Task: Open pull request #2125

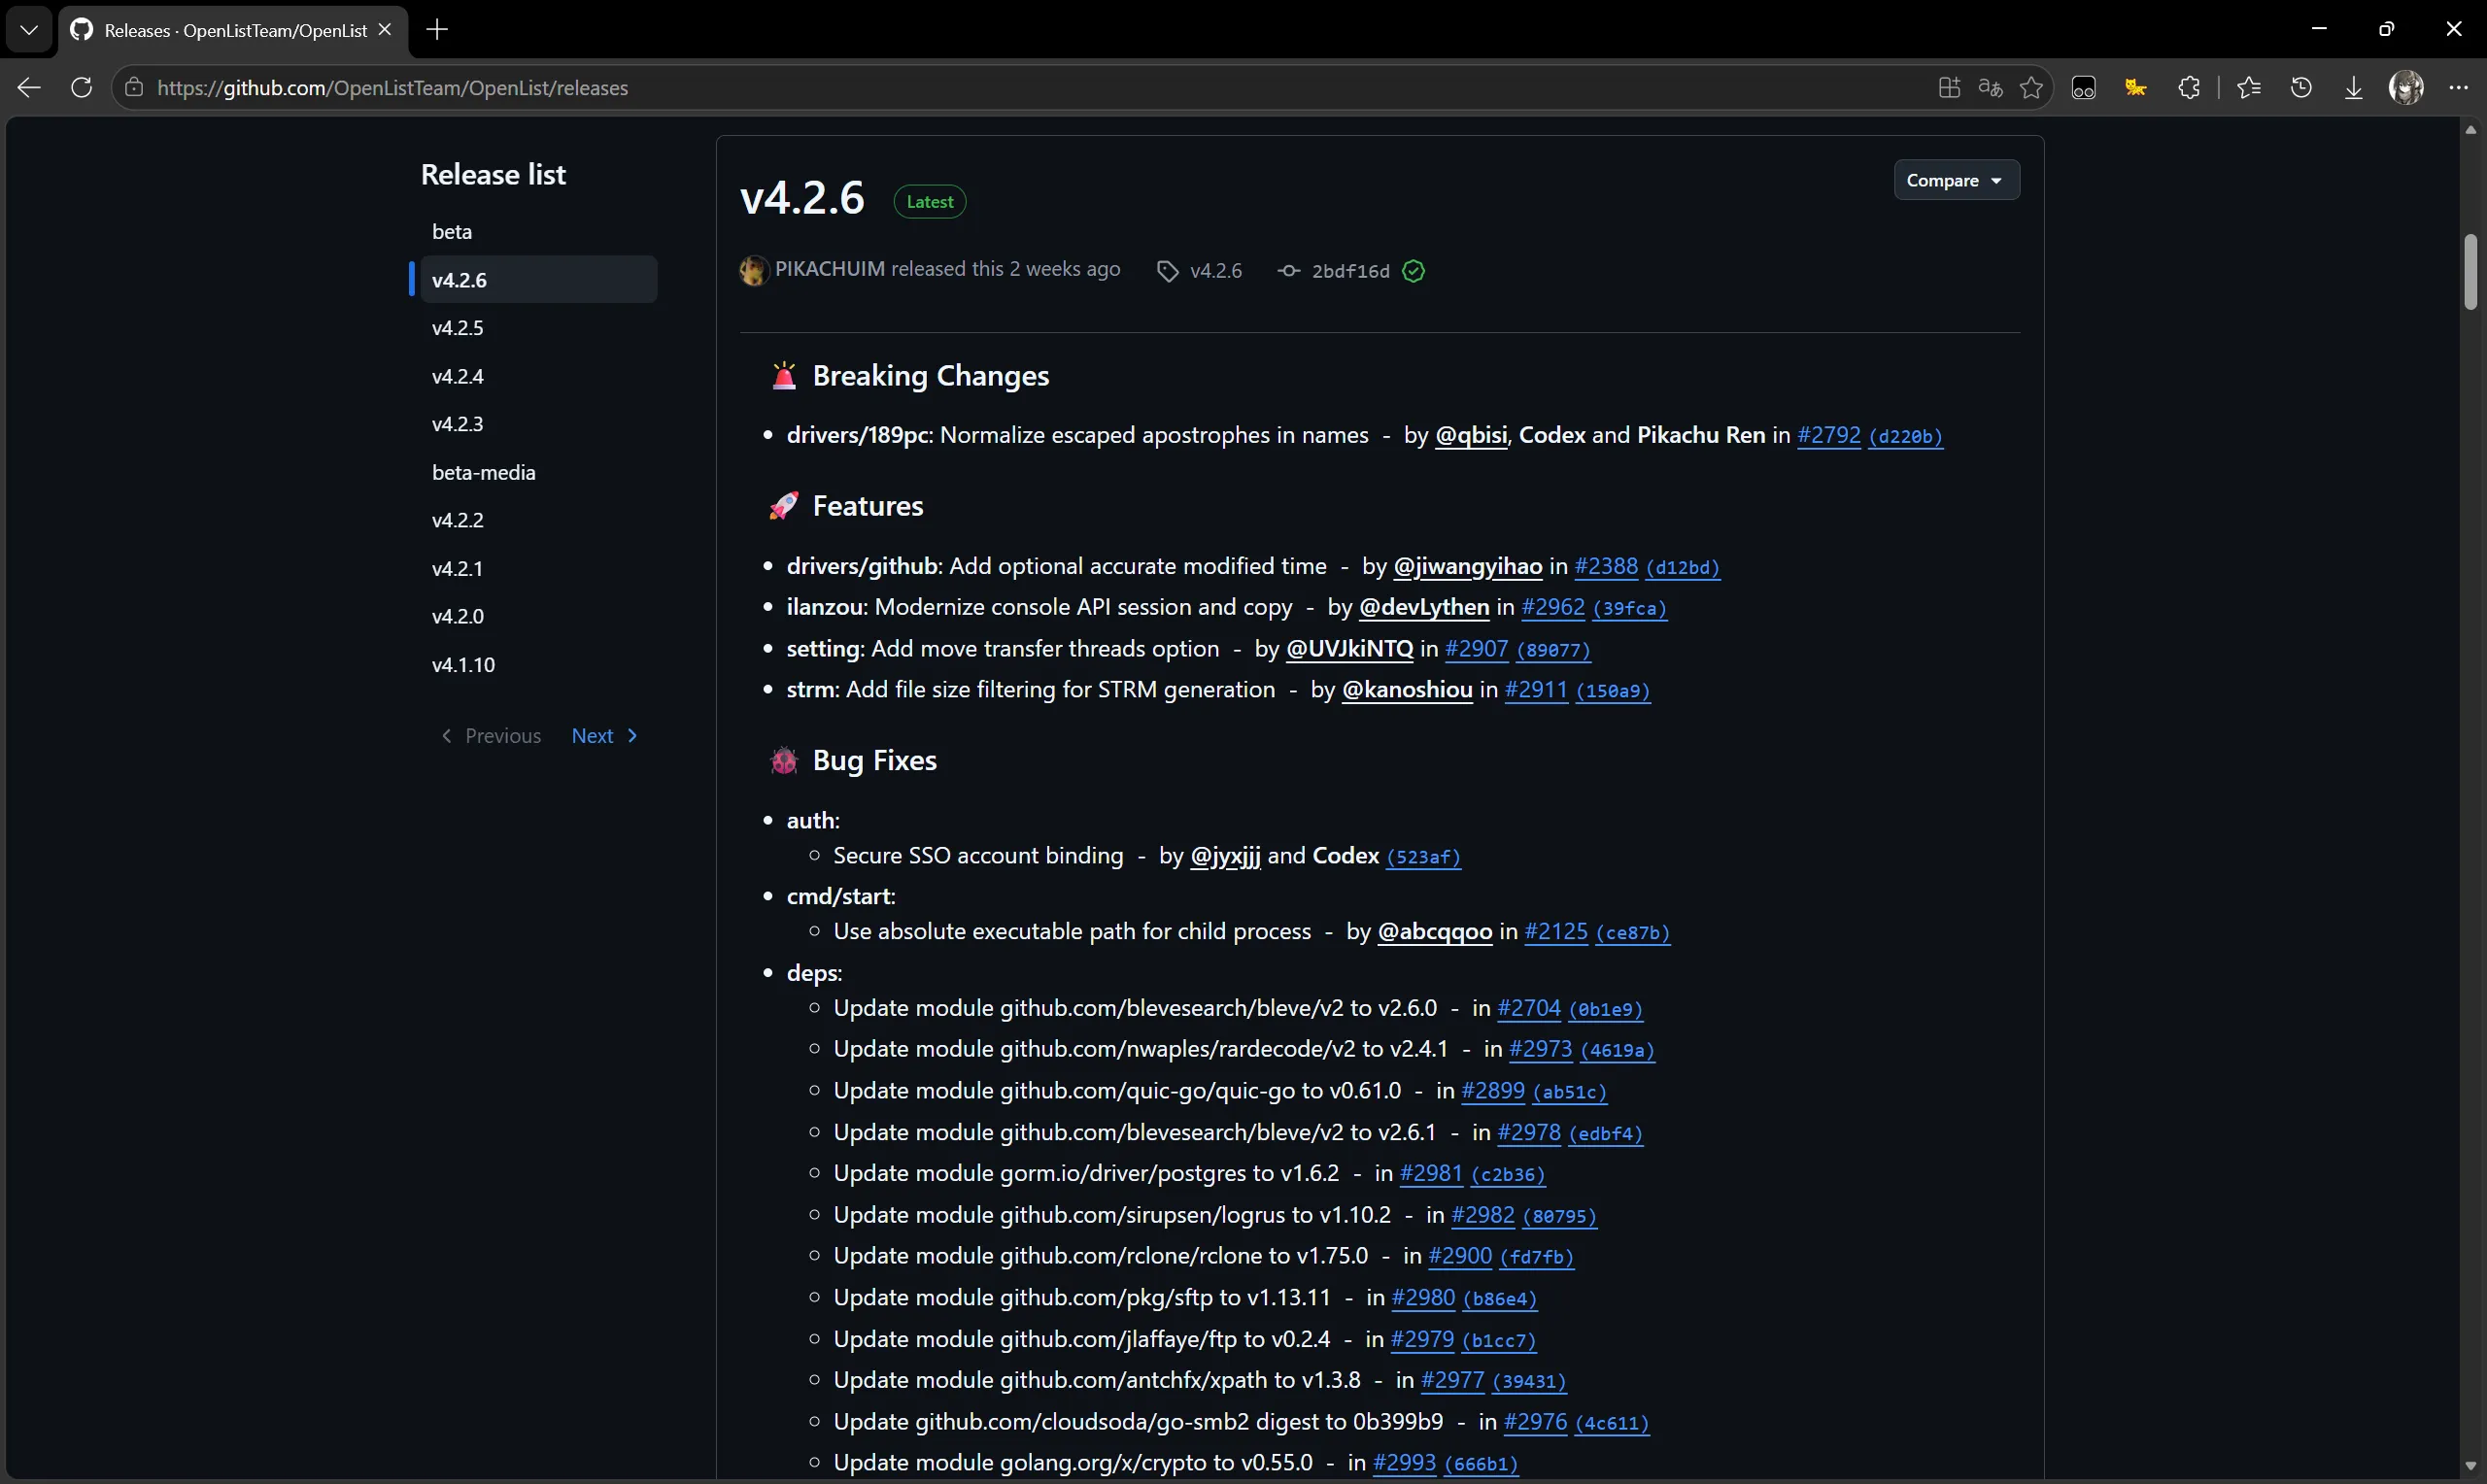Action: point(1555,932)
